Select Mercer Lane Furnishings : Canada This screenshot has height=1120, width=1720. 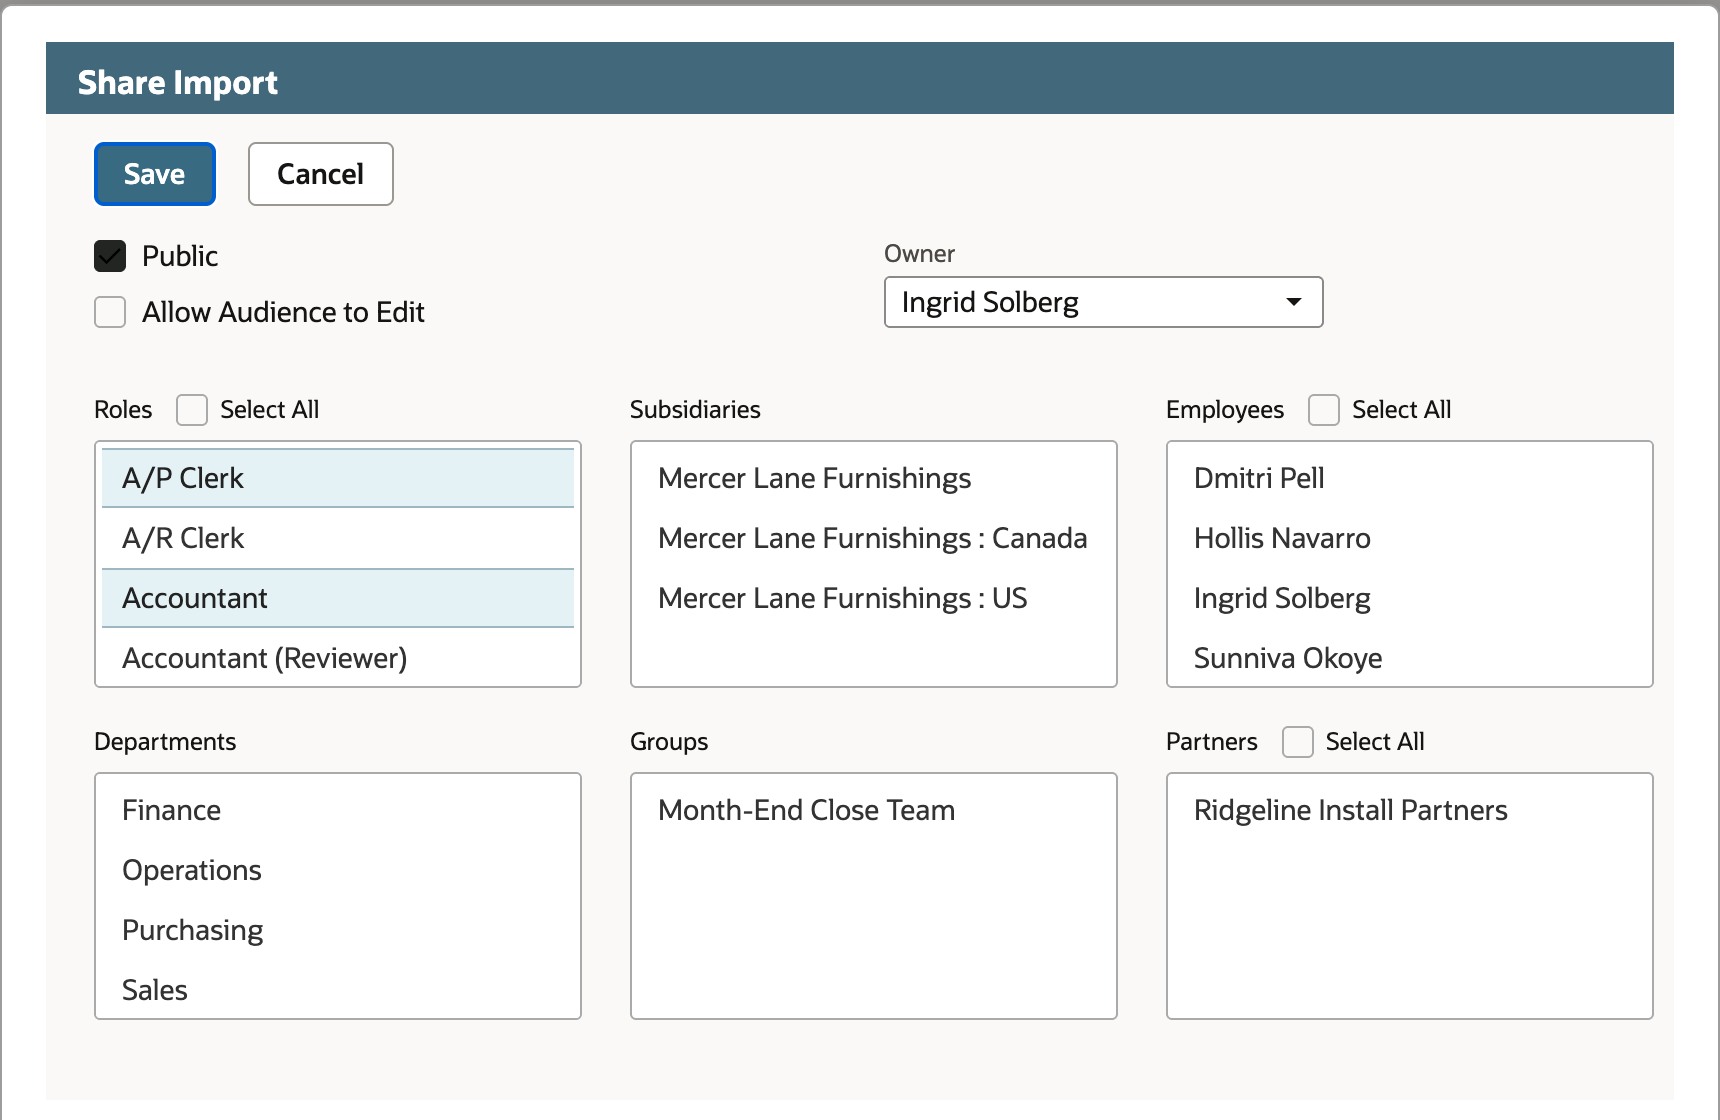click(x=874, y=538)
